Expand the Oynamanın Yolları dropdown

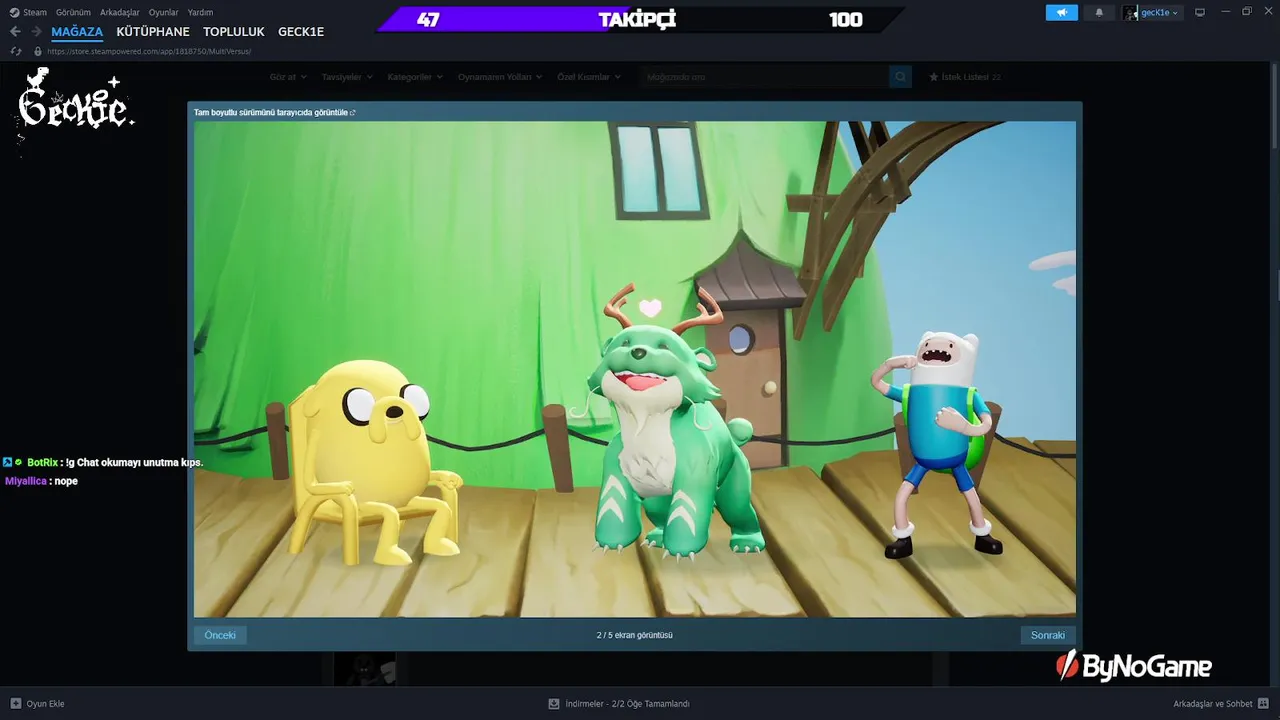pyautogui.click(x=500, y=77)
